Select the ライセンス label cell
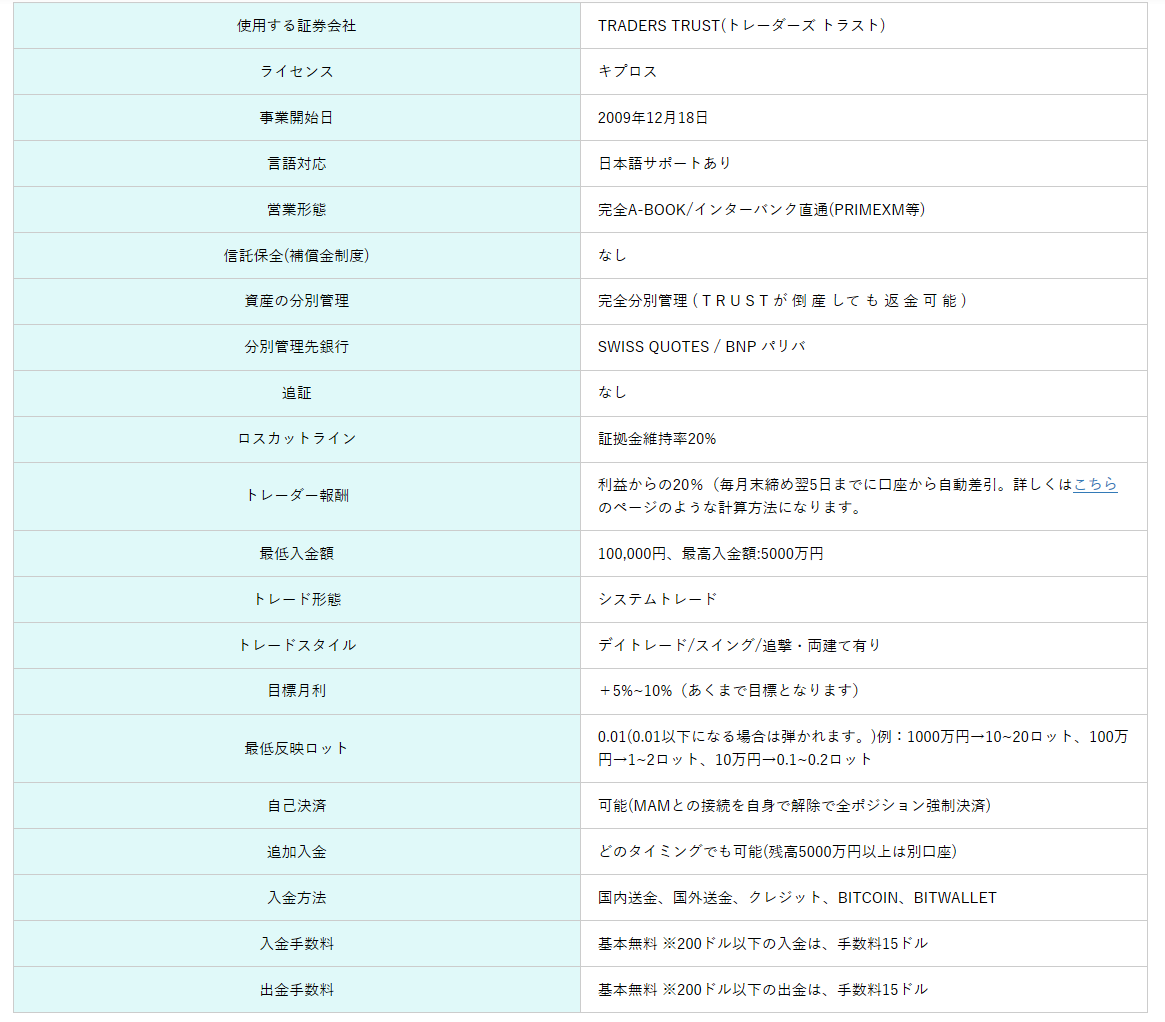Image resolution: width=1165 pixels, height=1022 pixels. (x=296, y=71)
